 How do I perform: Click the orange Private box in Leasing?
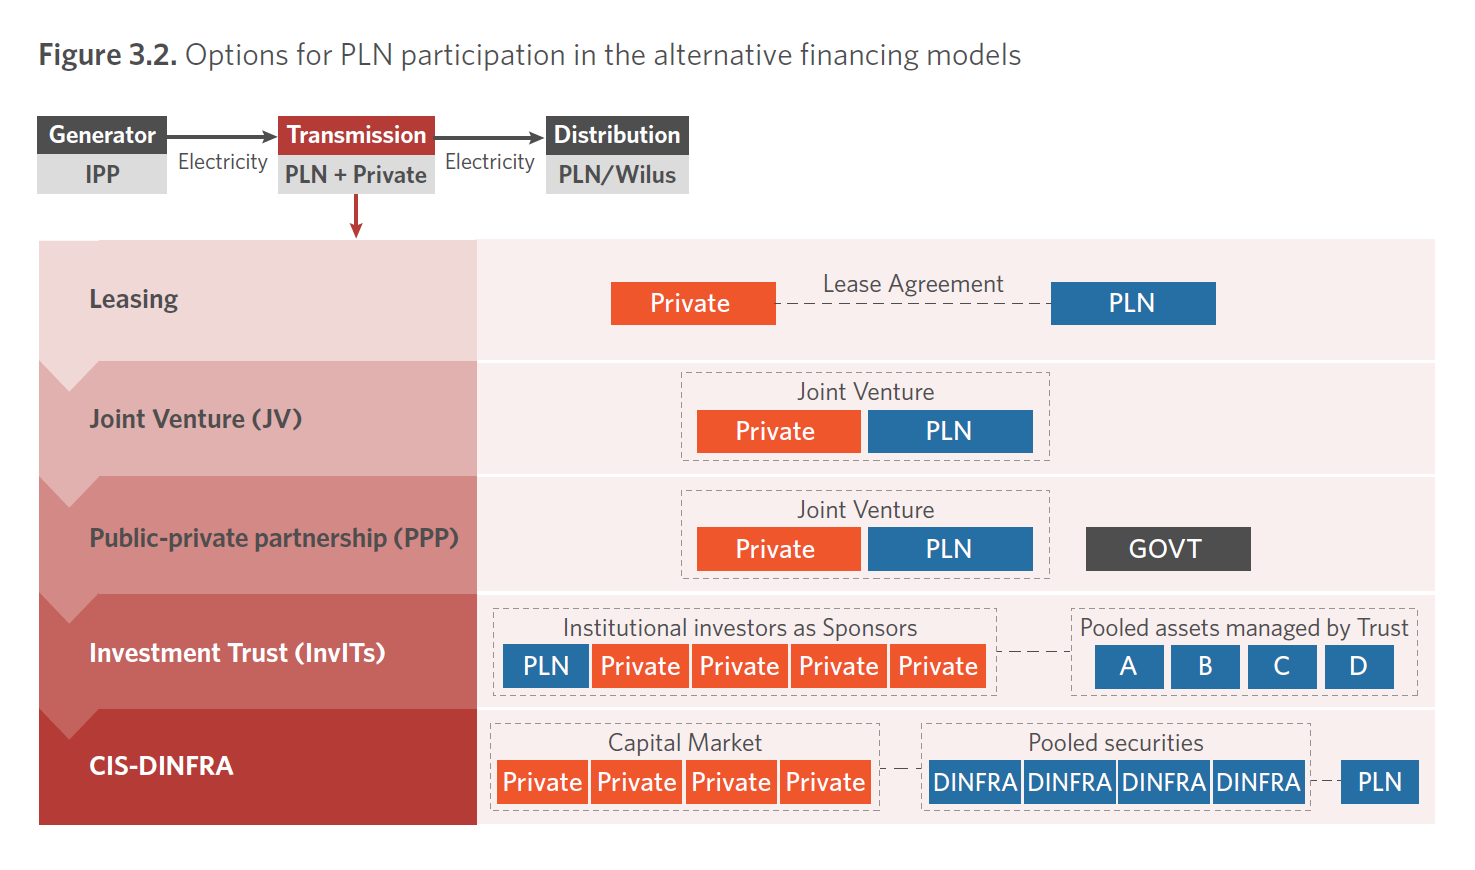(x=693, y=303)
